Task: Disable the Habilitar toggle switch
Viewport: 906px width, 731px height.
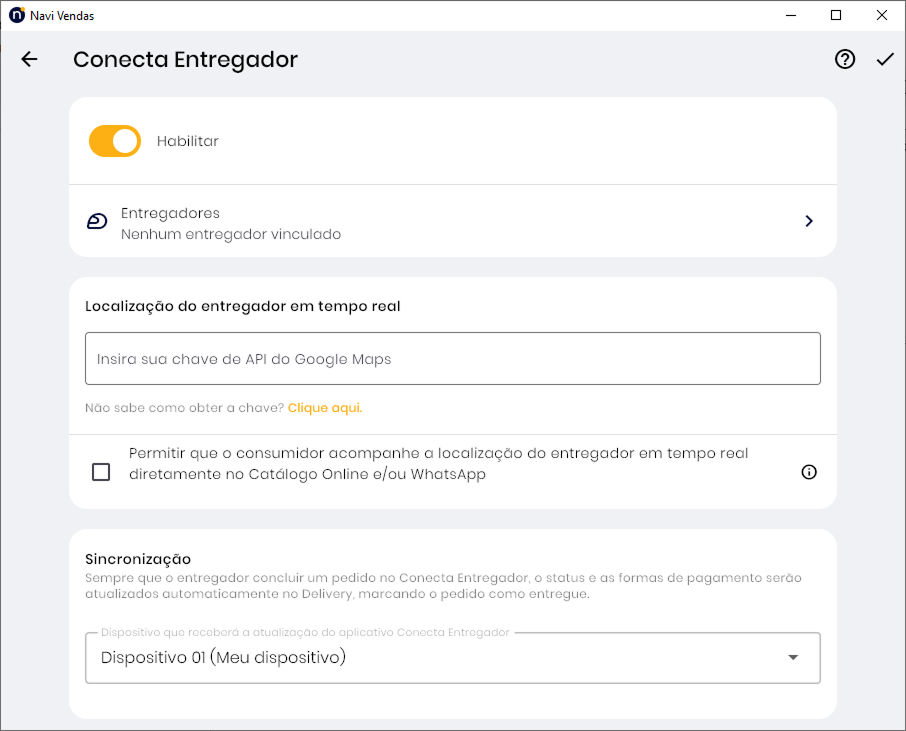Action: click(115, 141)
